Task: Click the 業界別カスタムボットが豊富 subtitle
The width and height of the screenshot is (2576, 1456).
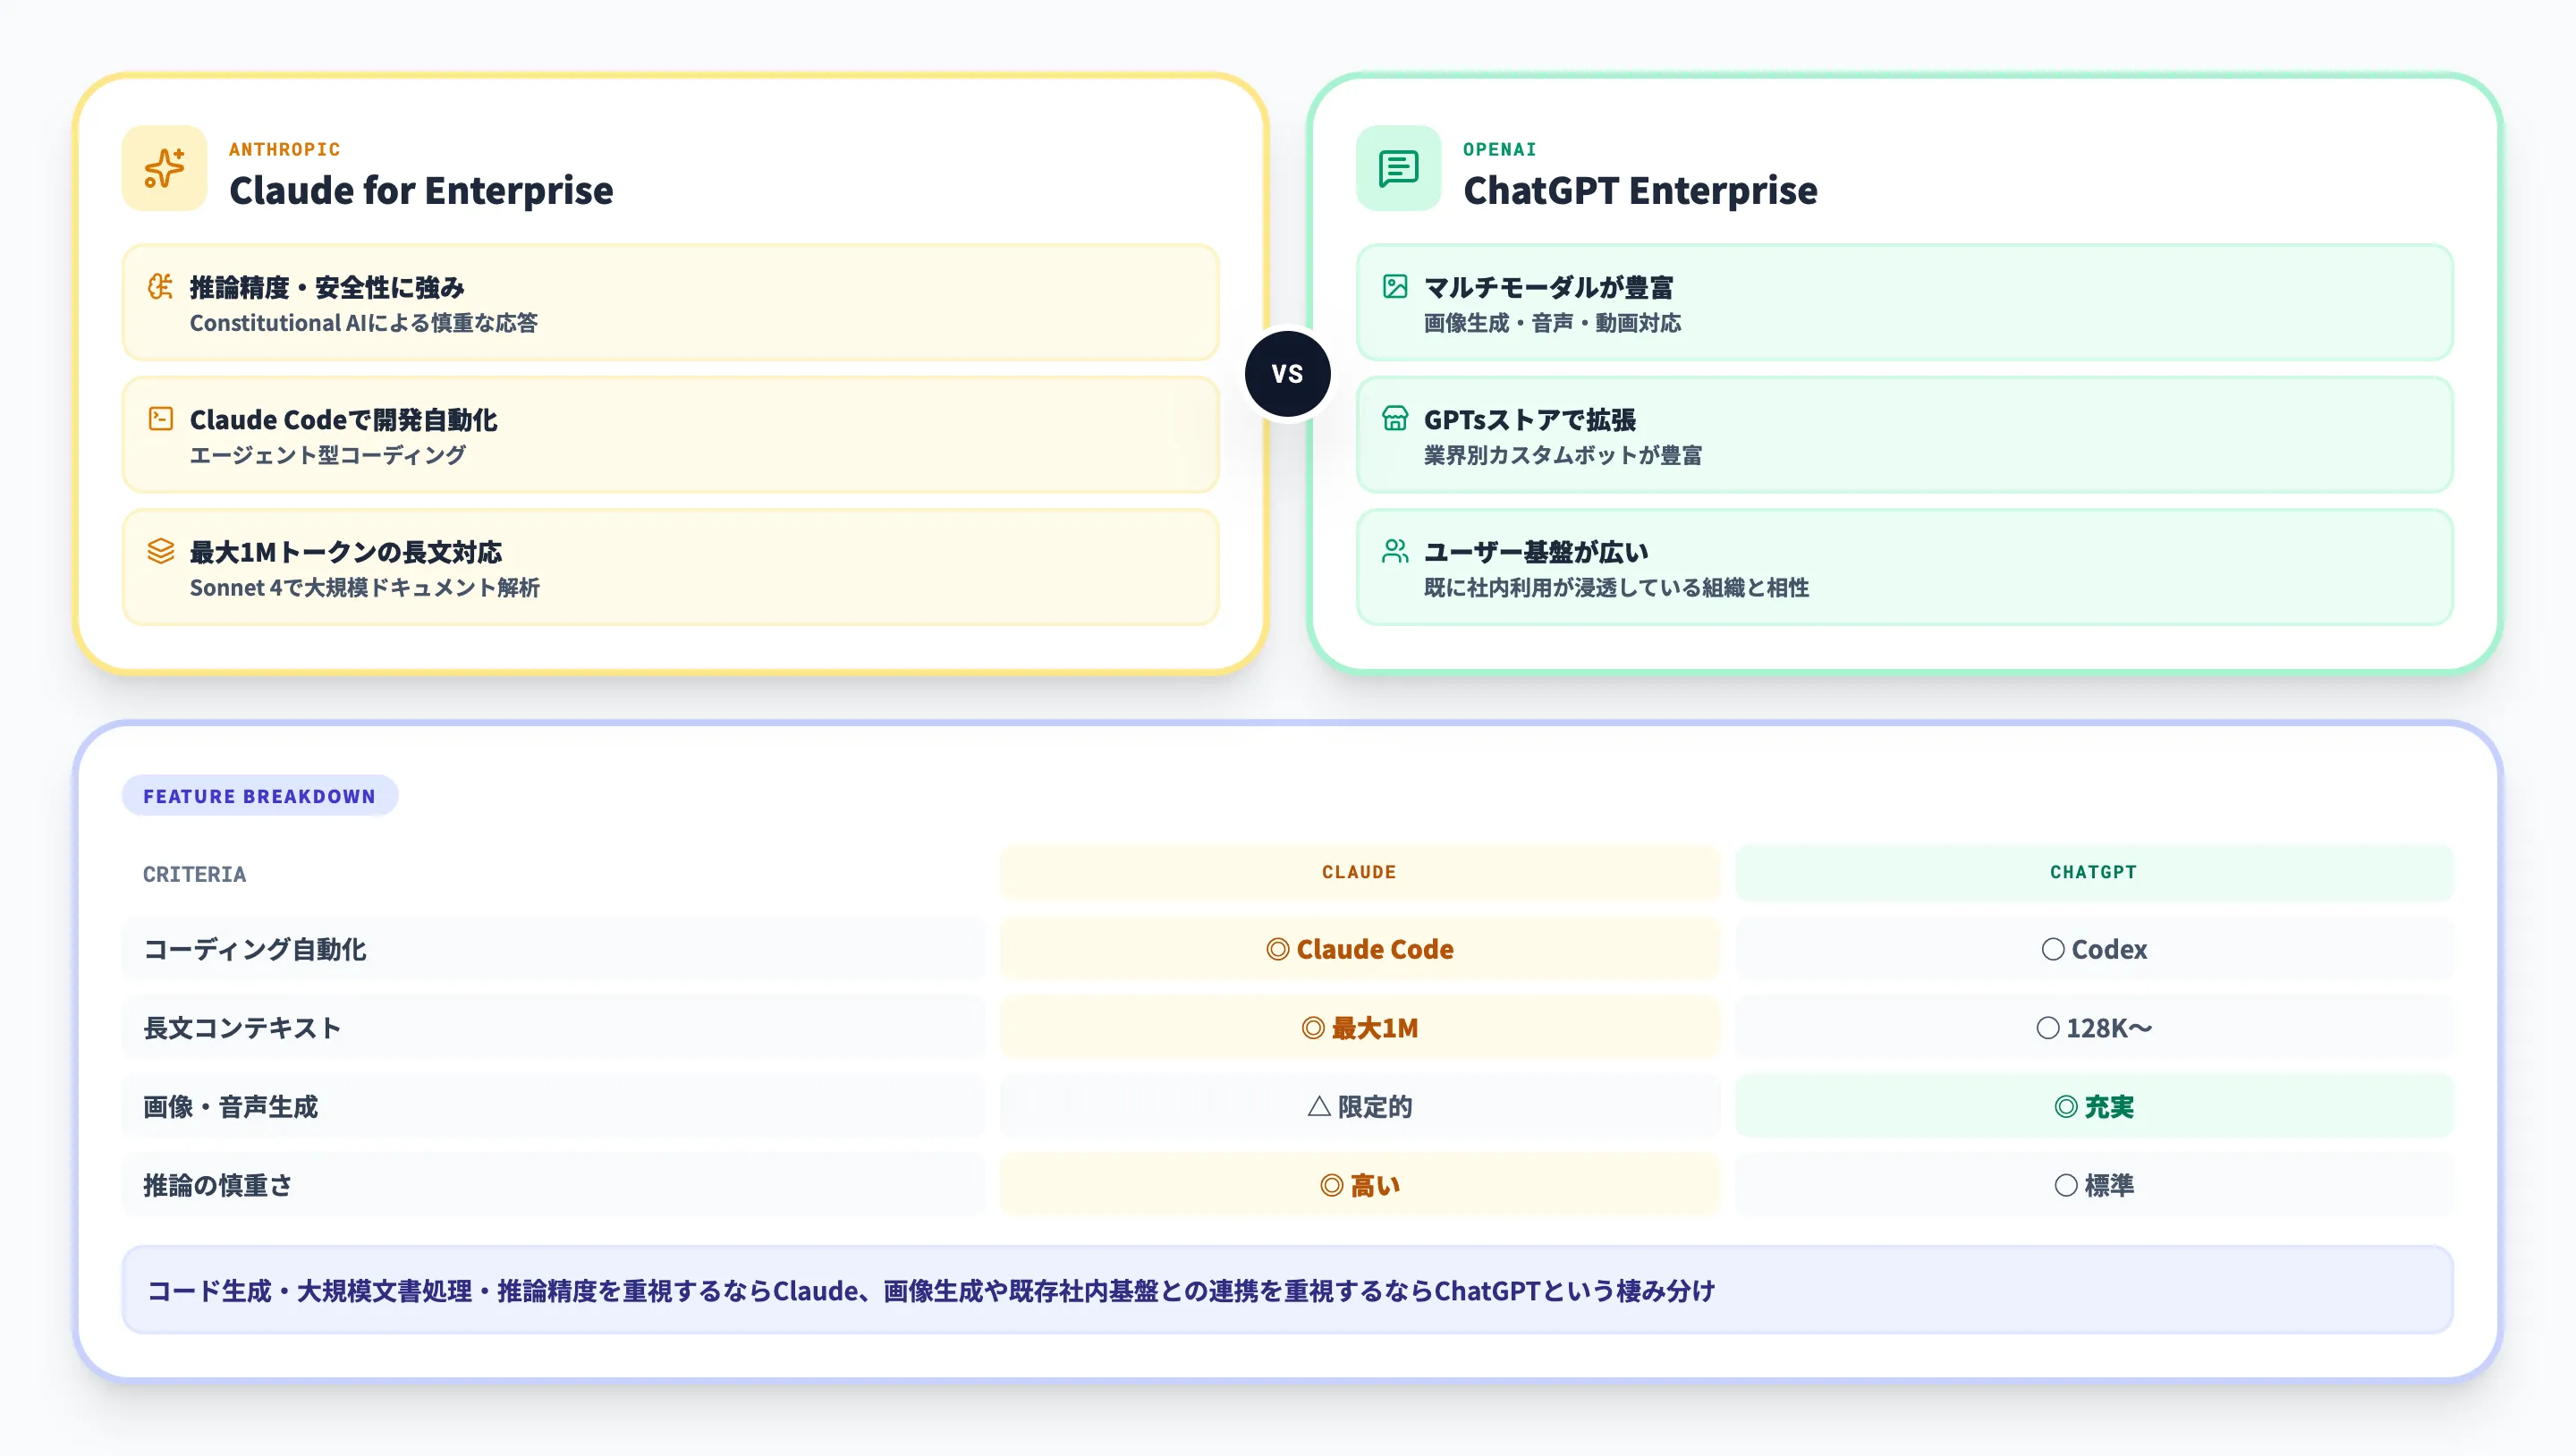Action: coord(1563,455)
